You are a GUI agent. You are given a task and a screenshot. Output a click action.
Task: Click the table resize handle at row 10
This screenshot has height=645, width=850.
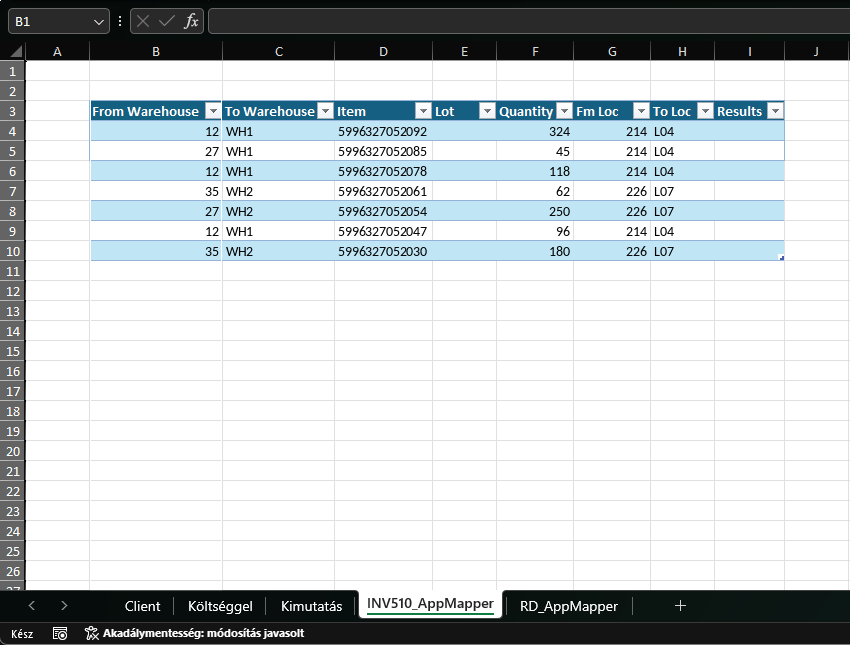(781, 258)
